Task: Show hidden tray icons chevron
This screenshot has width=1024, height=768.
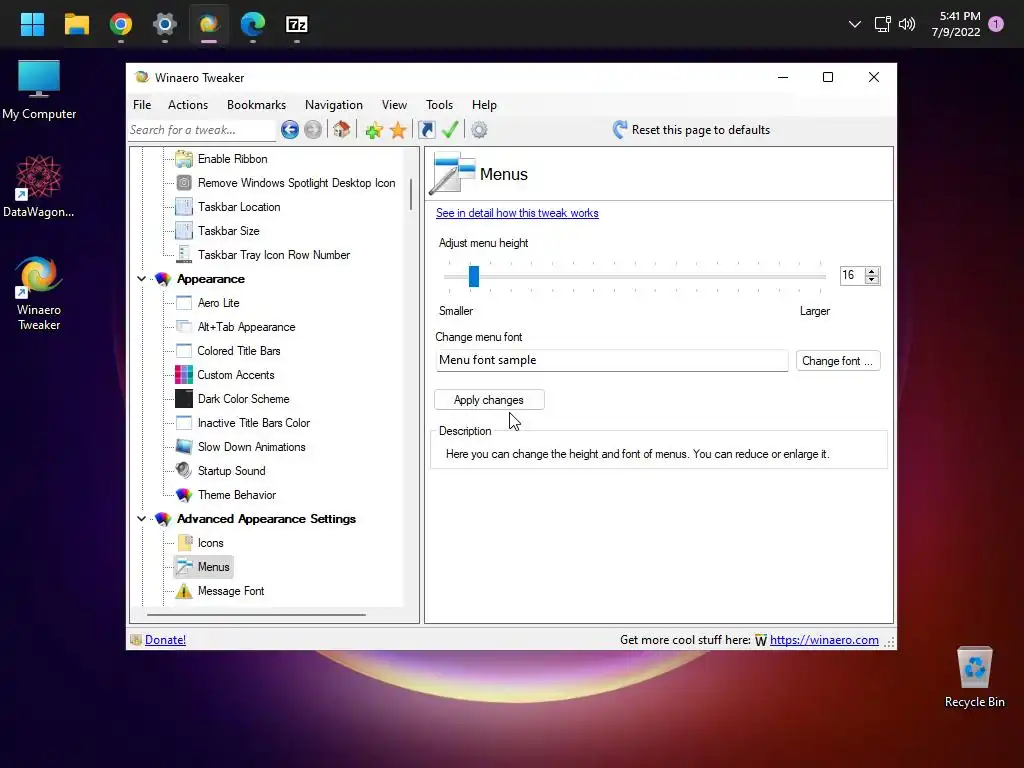Action: (x=854, y=25)
